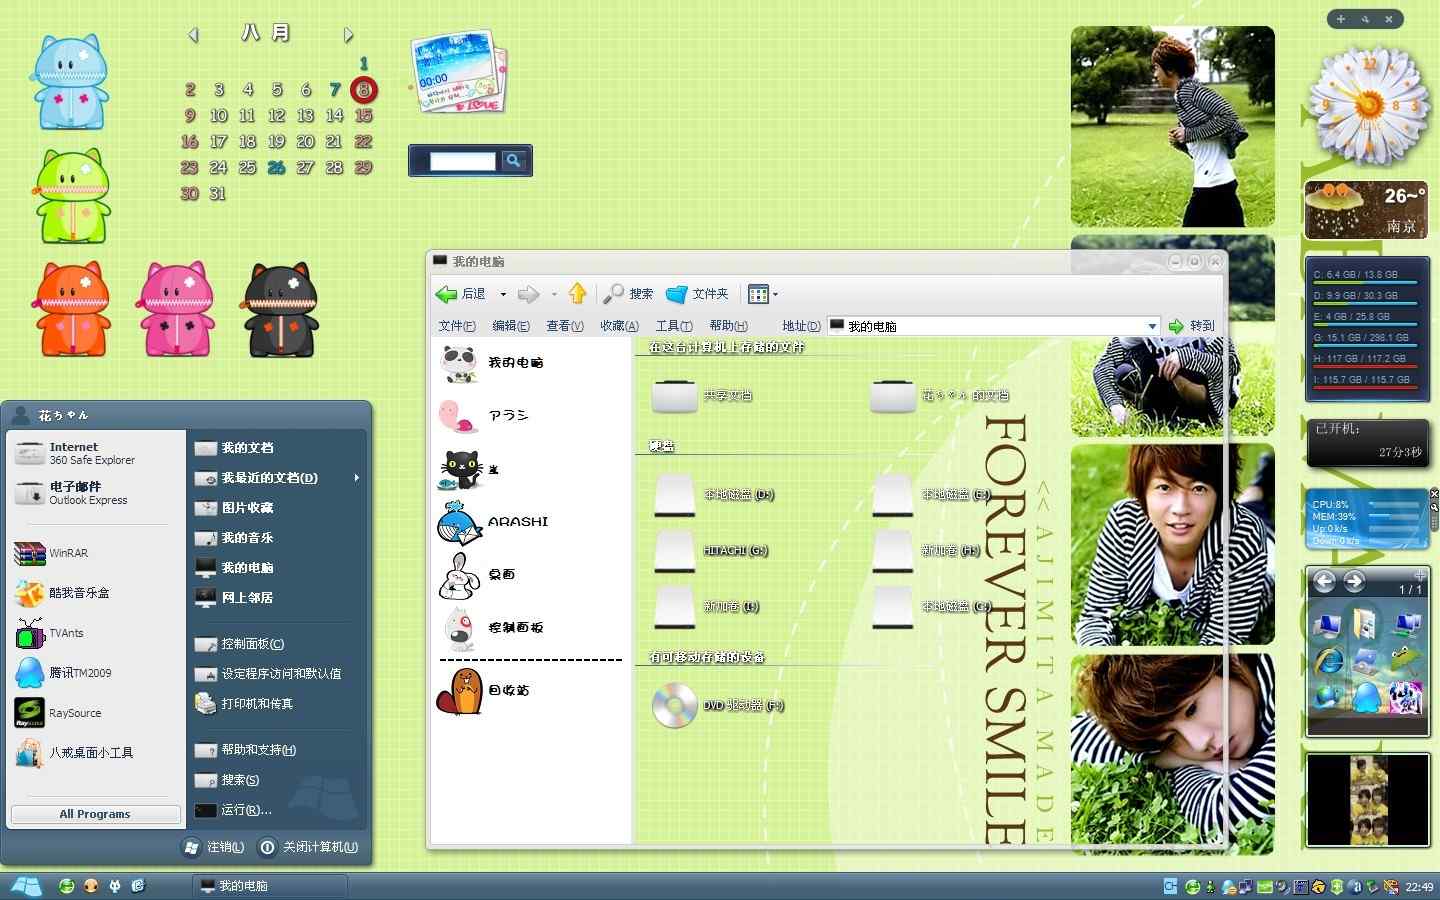Launch RaySource from Start menu

pos(97,713)
